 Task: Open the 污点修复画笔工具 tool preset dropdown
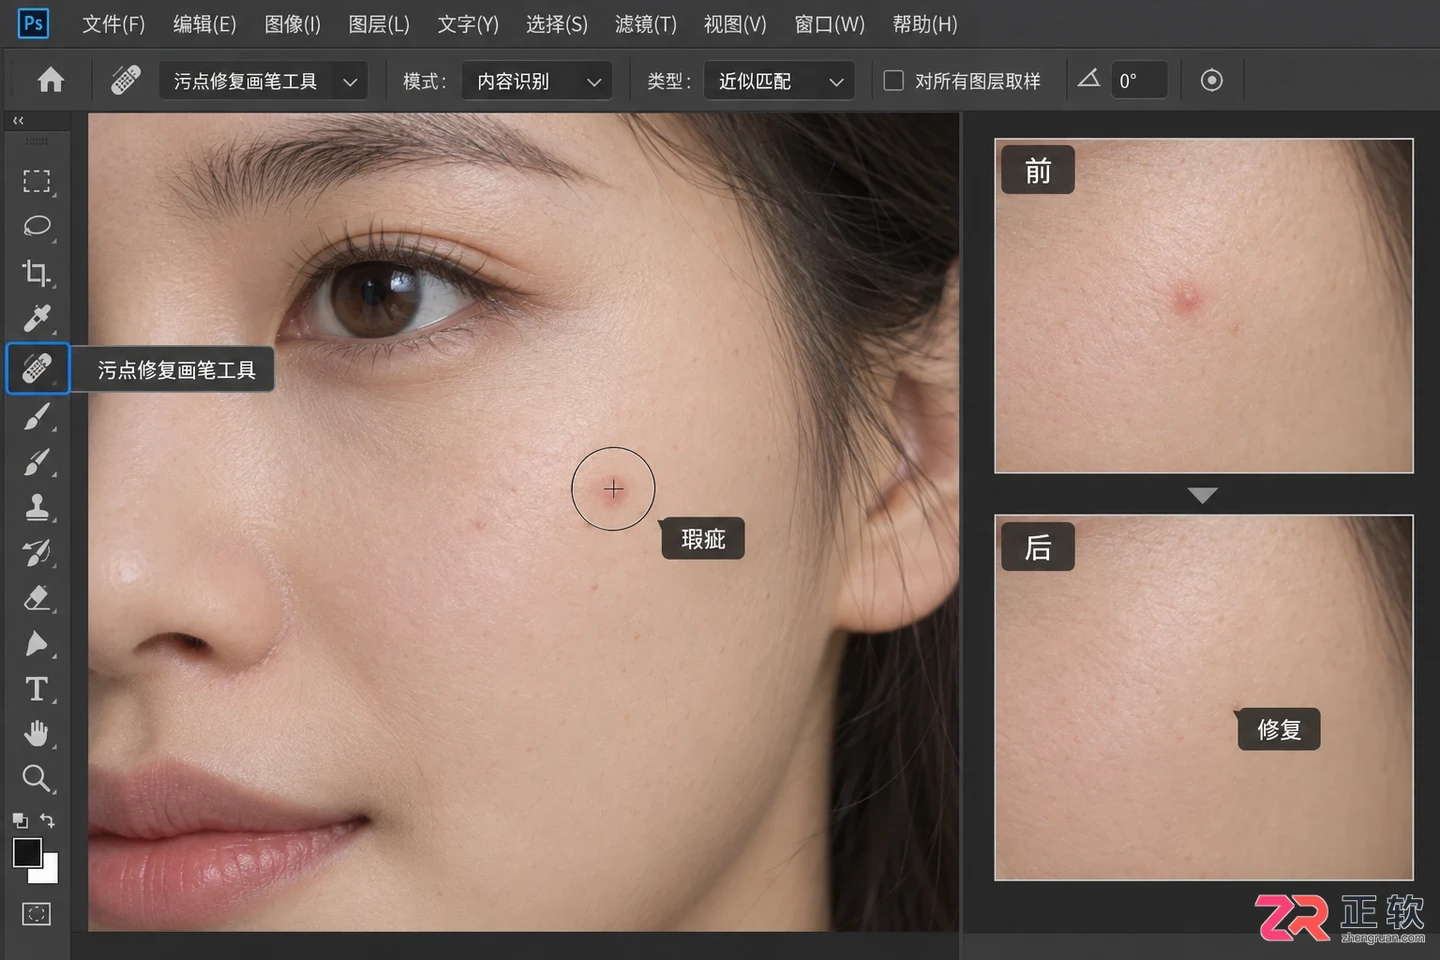coord(264,81)
